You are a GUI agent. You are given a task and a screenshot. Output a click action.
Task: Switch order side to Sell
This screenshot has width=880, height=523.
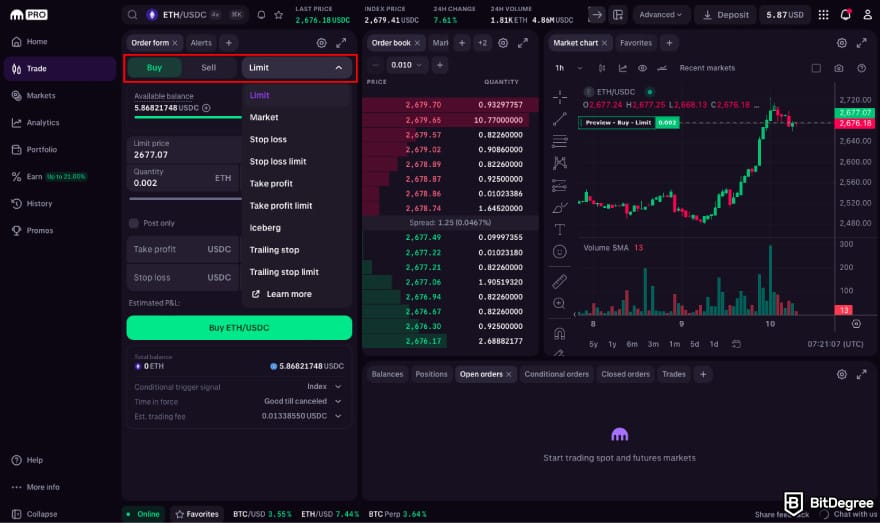[209, 67]
